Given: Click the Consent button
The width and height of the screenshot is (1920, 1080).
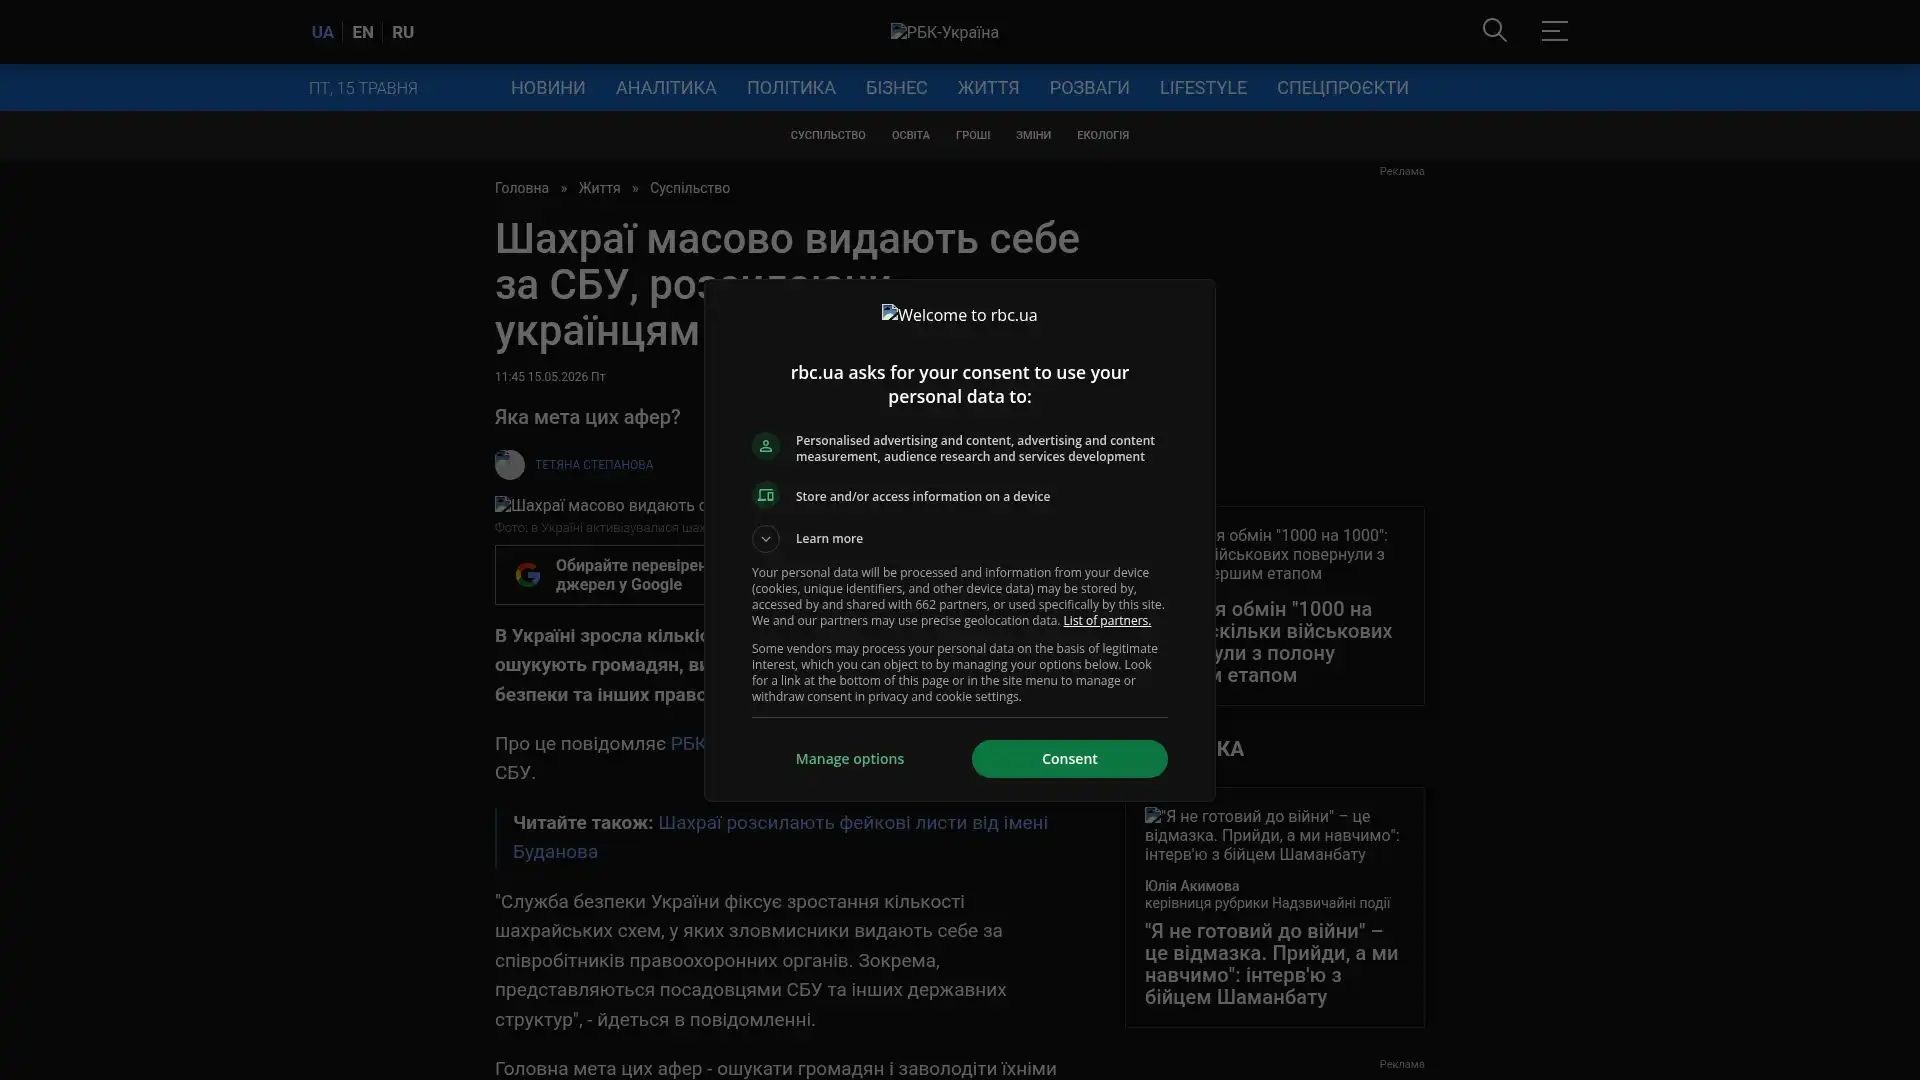Looking at the screenshot, I should coord(1069,759).
